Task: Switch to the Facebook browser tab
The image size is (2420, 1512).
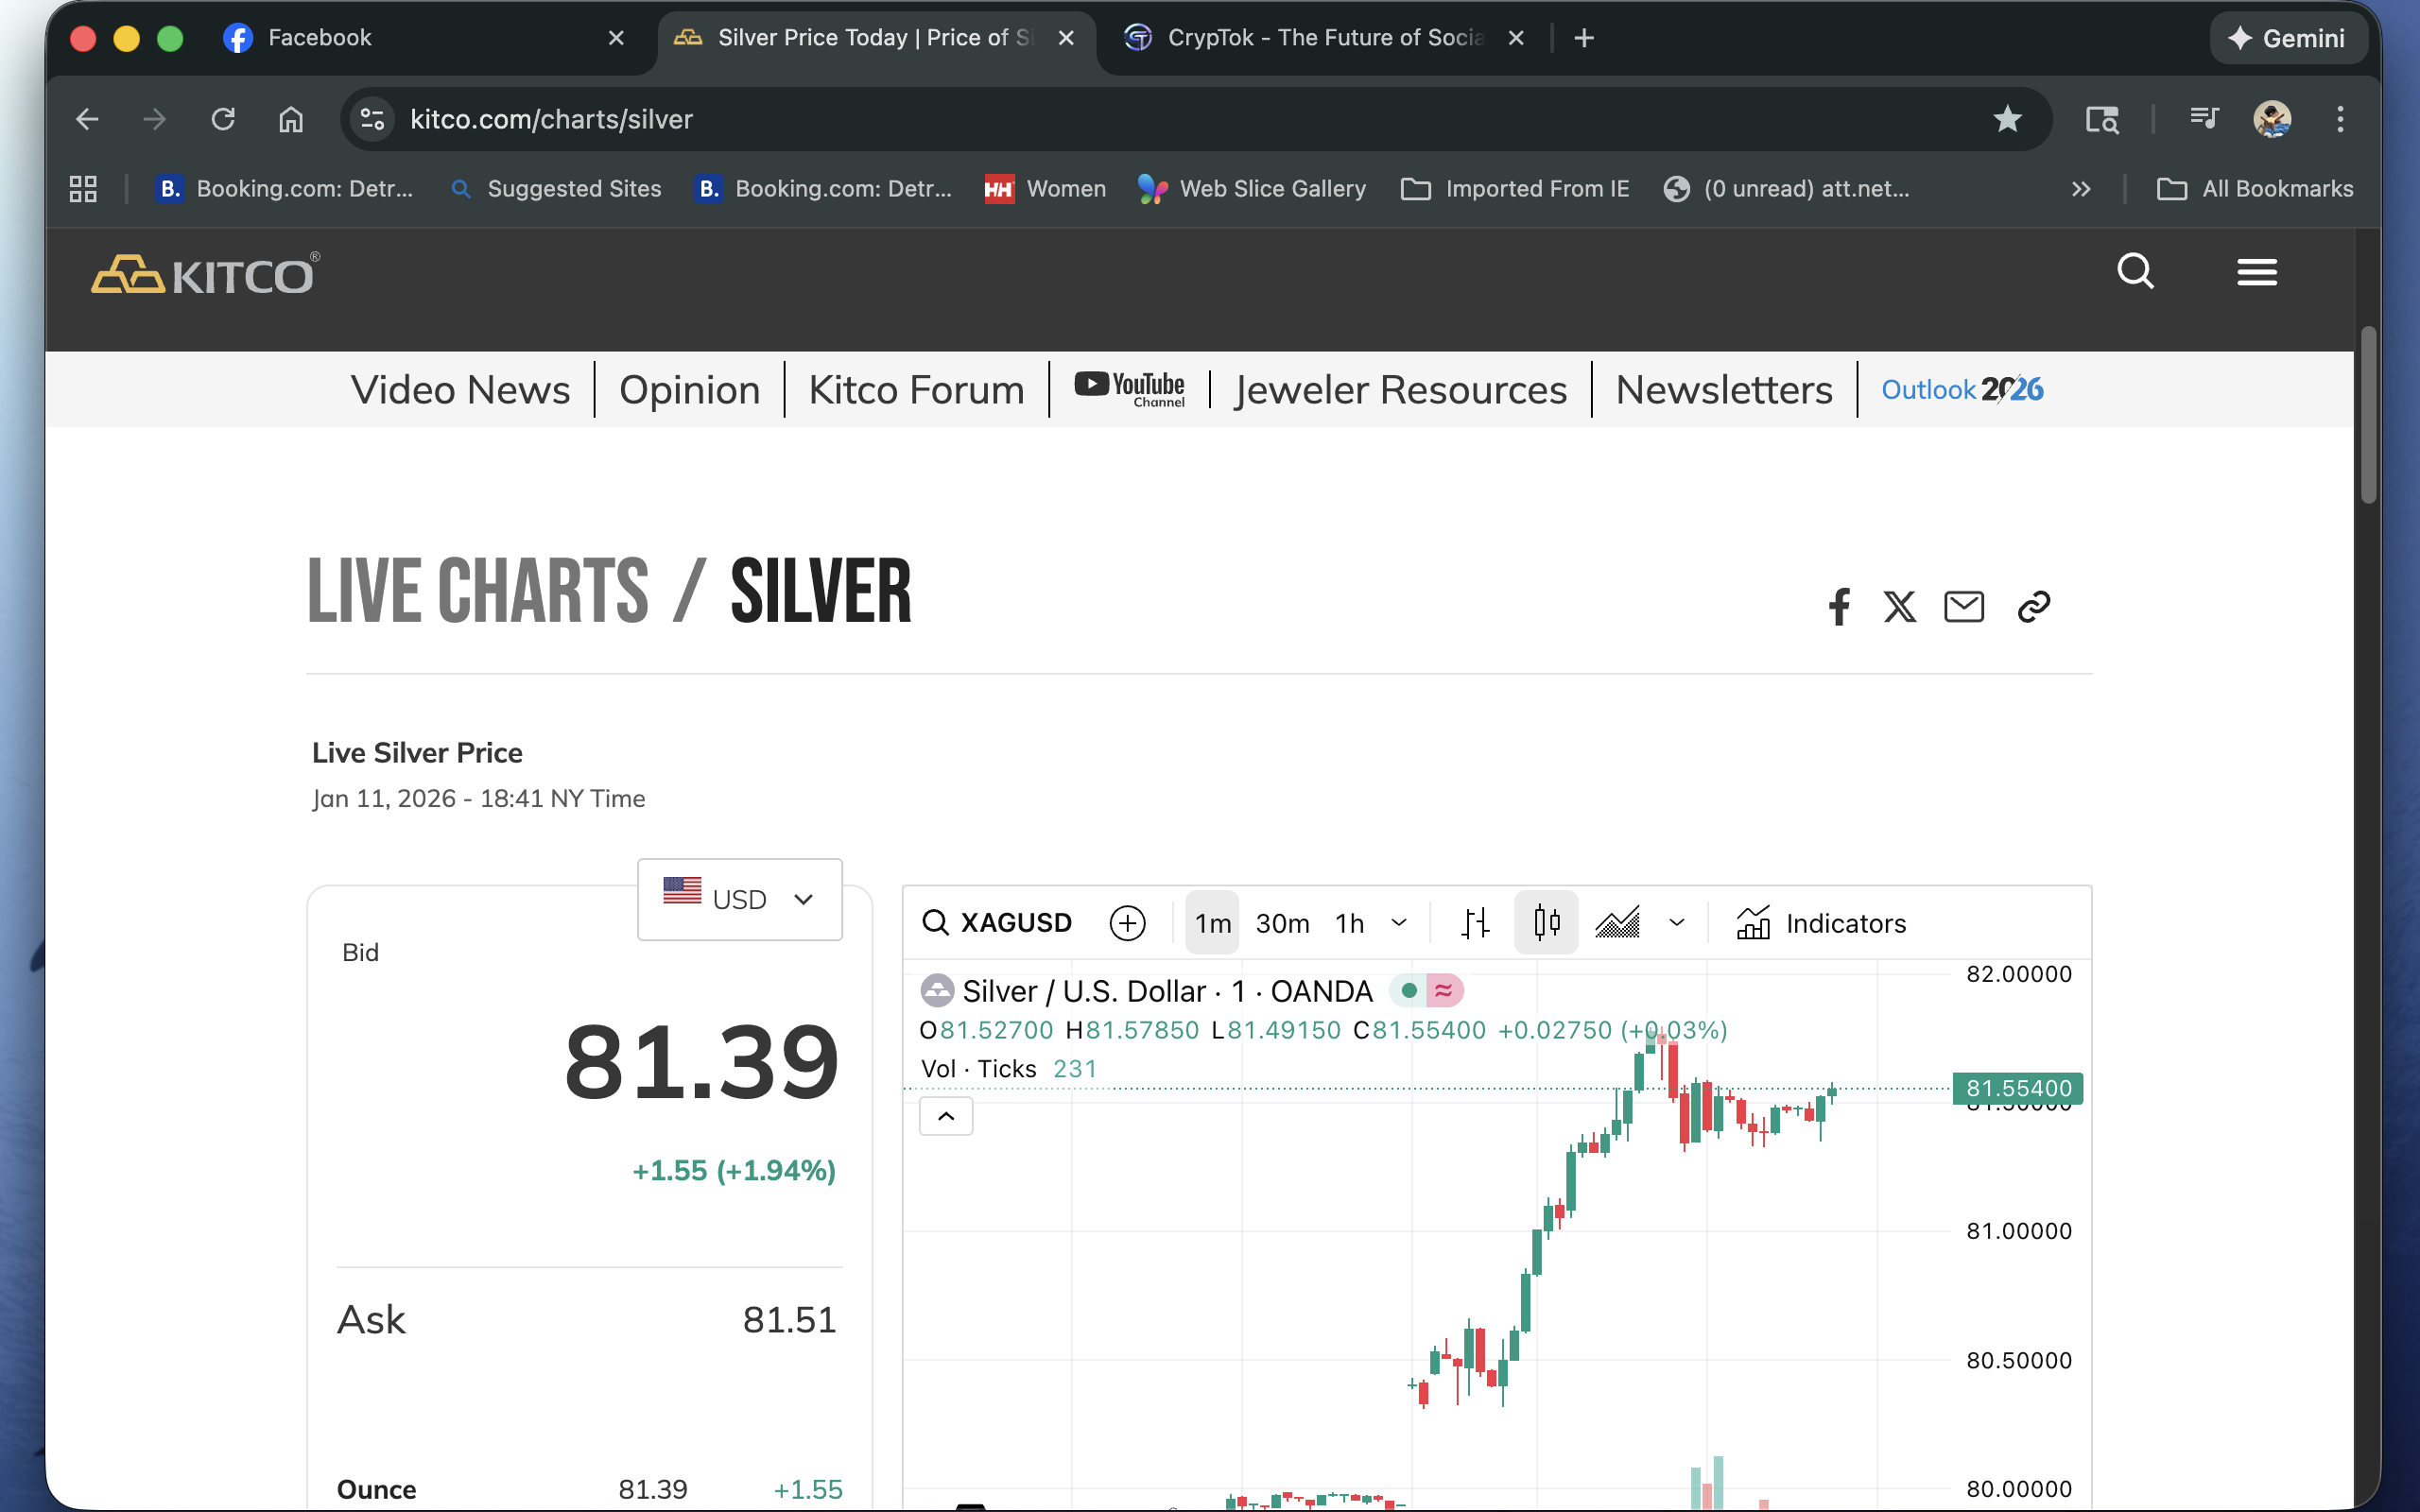Action: tap(320, 38)
